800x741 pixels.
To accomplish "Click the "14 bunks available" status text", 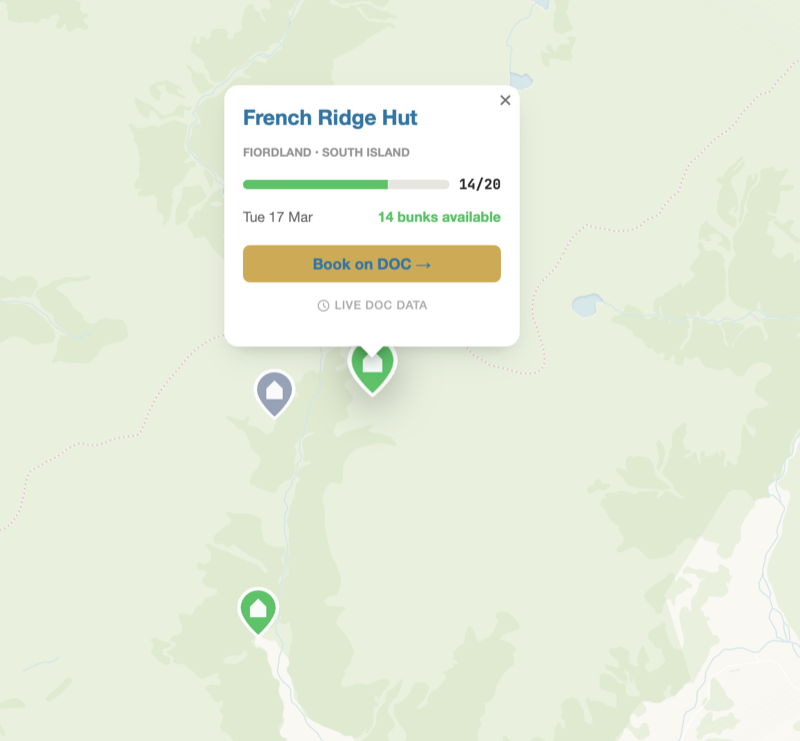I will click(x=439, y=218).
